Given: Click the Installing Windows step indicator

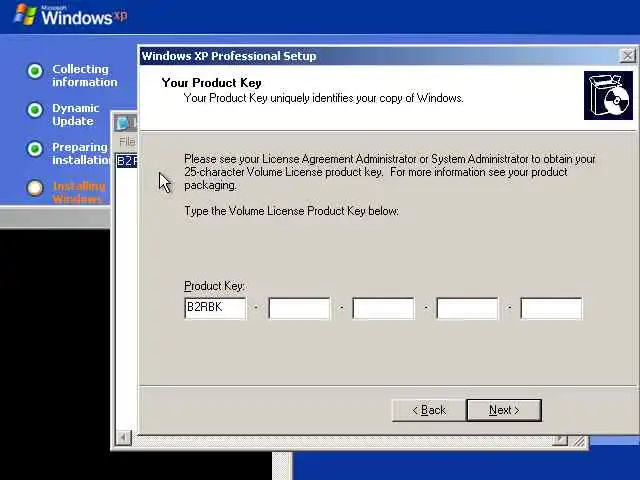Looking at the screenshot, I should [x=35, y=188].
